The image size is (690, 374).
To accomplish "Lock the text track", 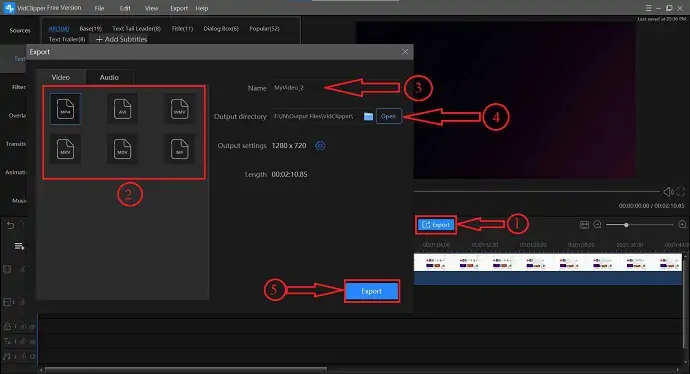I will (x=23, y=341).
